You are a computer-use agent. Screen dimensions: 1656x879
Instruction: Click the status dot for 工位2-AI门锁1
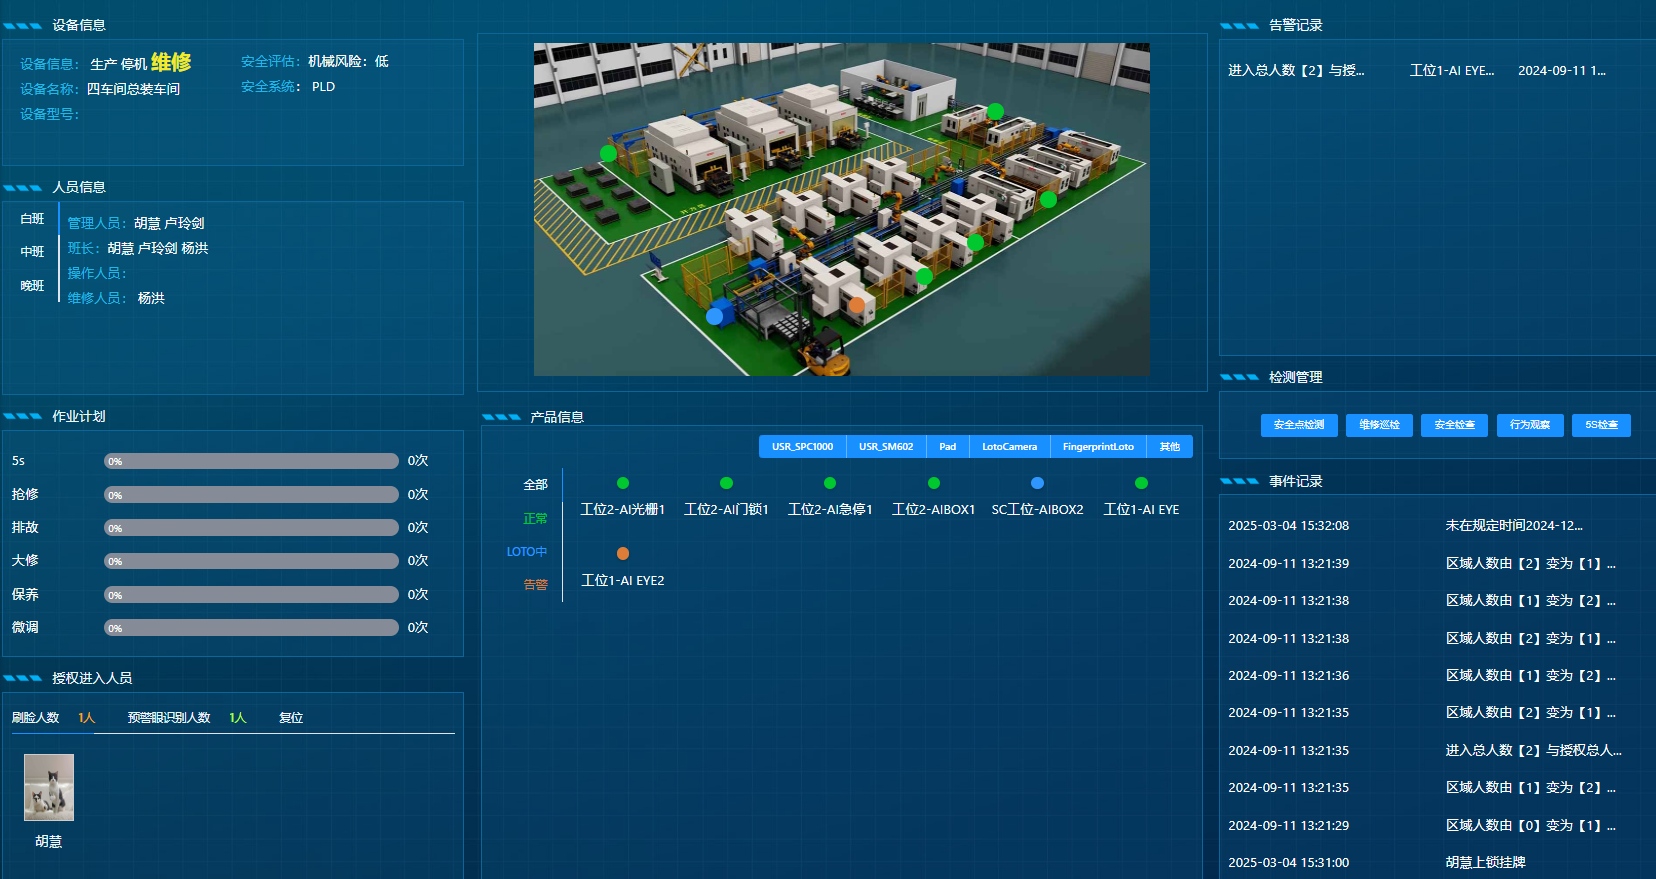pos(726,483)
